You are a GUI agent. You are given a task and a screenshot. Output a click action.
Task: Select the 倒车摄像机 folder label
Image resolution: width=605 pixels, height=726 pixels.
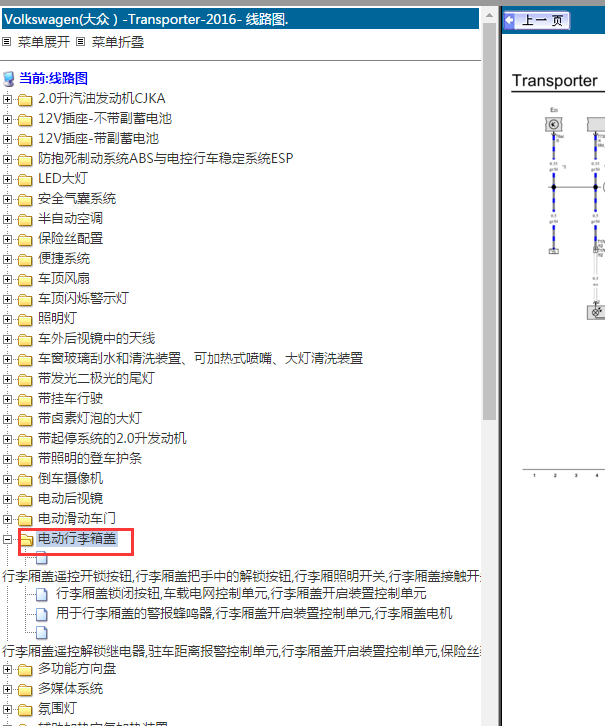[70, 478]
